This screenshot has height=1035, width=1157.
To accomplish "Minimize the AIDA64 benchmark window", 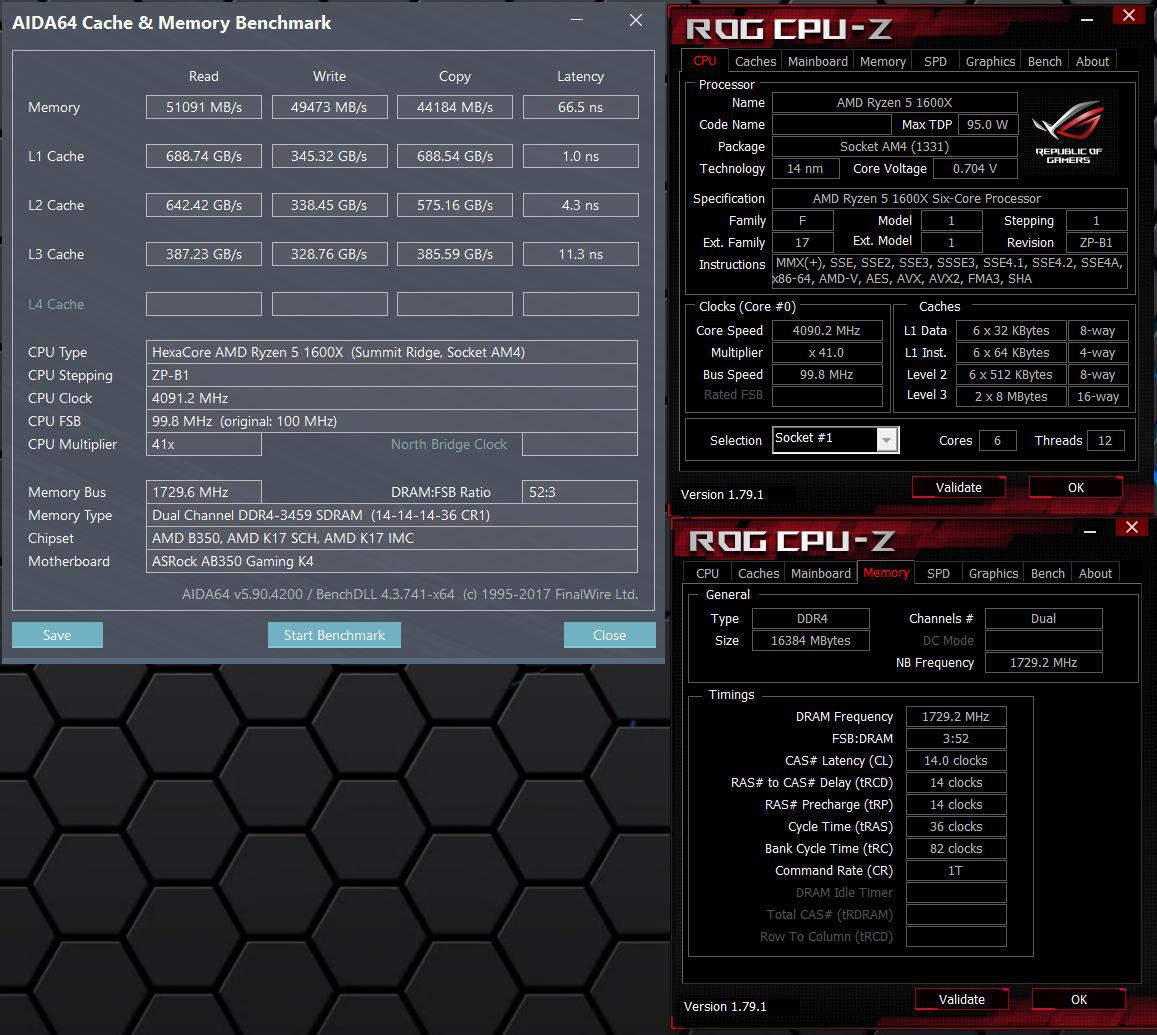I will [577, 20].
